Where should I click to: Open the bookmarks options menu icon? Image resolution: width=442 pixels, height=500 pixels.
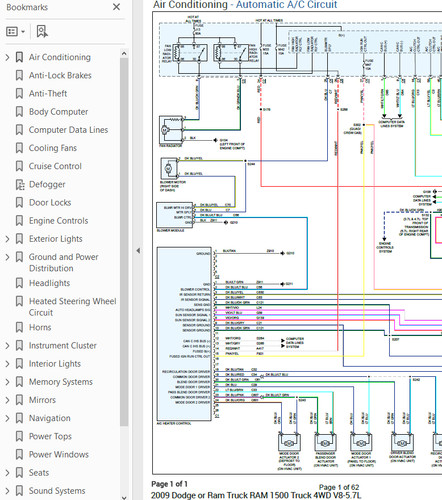[x=15, y=32]
